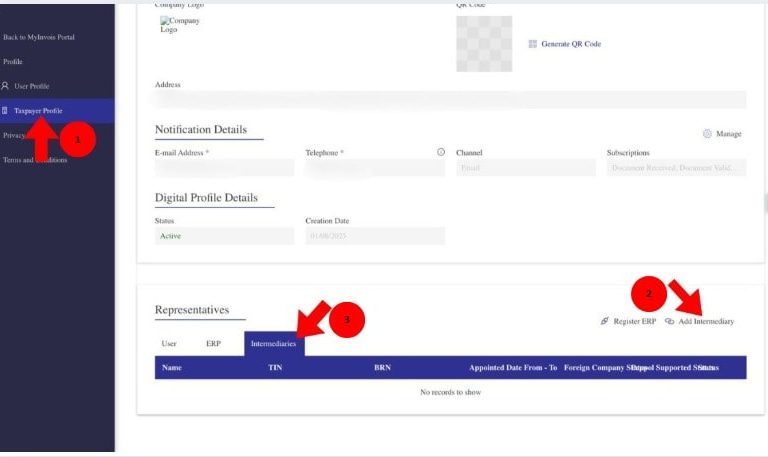Screen dimensions: 768x457
Task: Open the Subscriptions dropdown field
Action: click(x=675, y=168)
